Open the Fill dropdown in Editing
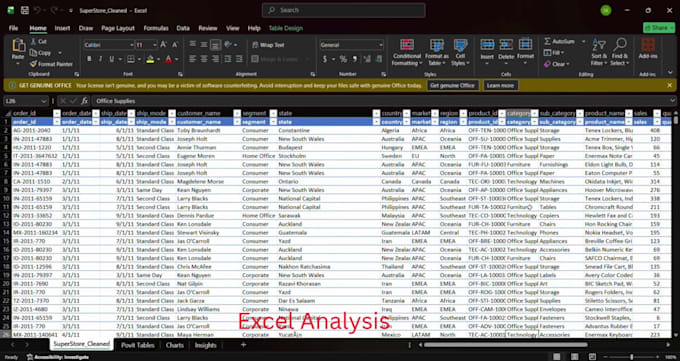Image resolution: width=680 pixels, height=361 pixels. (x=554, y=53)
